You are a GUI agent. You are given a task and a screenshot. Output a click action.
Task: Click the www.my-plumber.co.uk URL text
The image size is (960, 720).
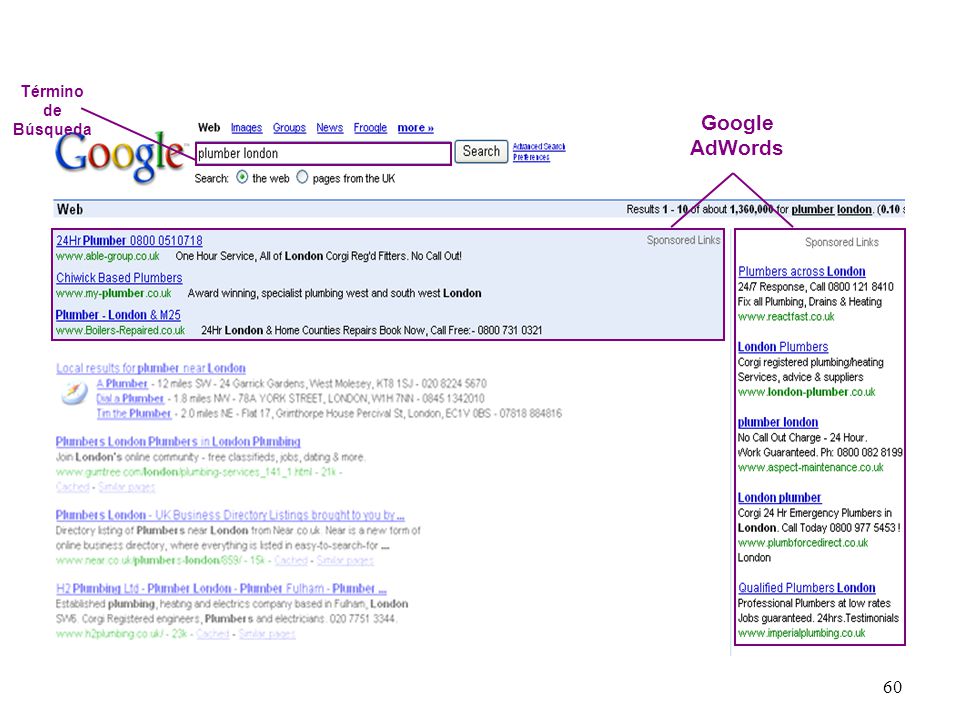(x=114, y=293)
